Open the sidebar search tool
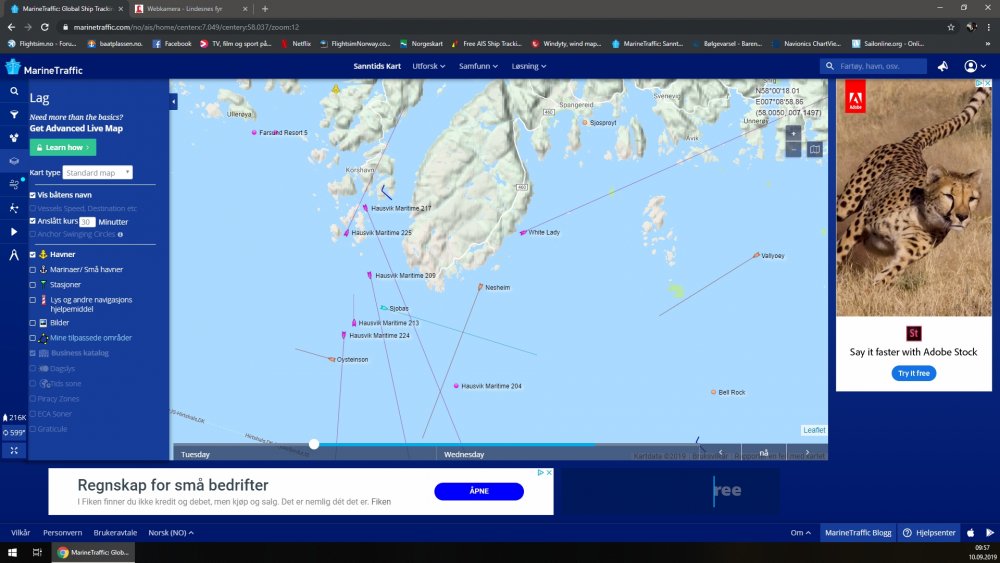 tap(13, 91)
